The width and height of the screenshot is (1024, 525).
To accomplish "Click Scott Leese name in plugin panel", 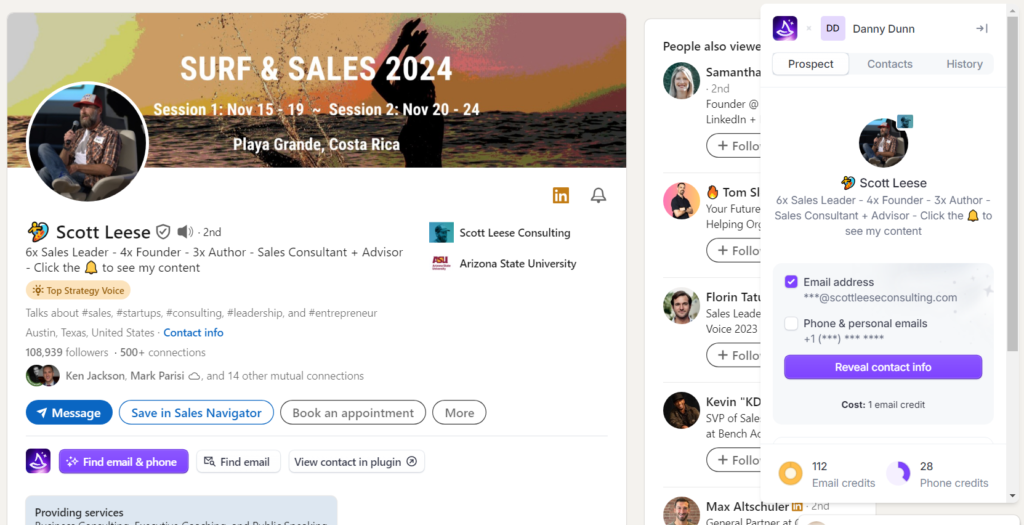I will pos(893,183).
